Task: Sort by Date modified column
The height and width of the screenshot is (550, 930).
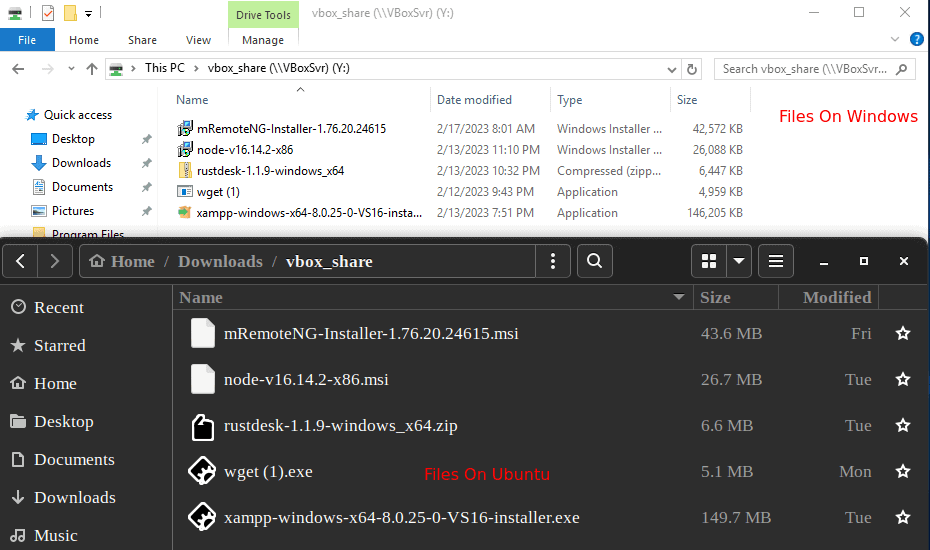Action: click(x=474, y=100)
